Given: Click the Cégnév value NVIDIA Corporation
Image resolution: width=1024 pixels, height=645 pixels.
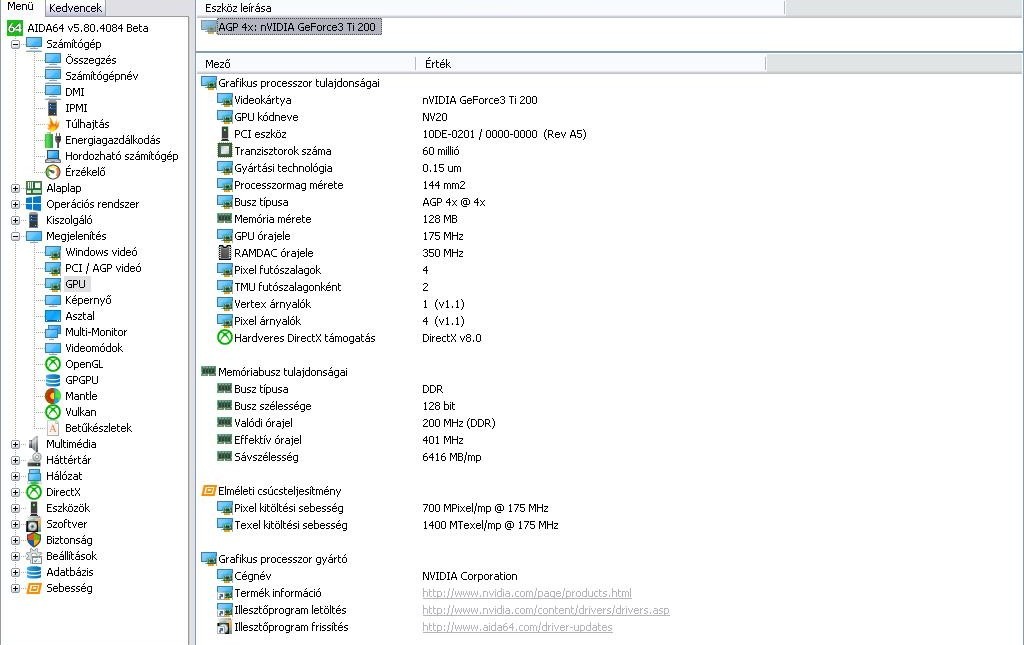Looking at the screenshot, I should pos(470,576).
